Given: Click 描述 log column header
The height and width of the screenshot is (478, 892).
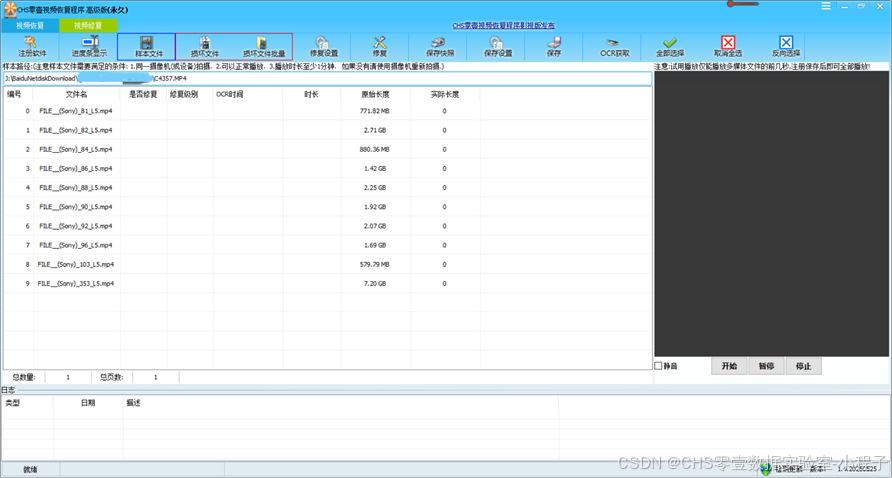Looking at the screenshot, I should 133,403.
